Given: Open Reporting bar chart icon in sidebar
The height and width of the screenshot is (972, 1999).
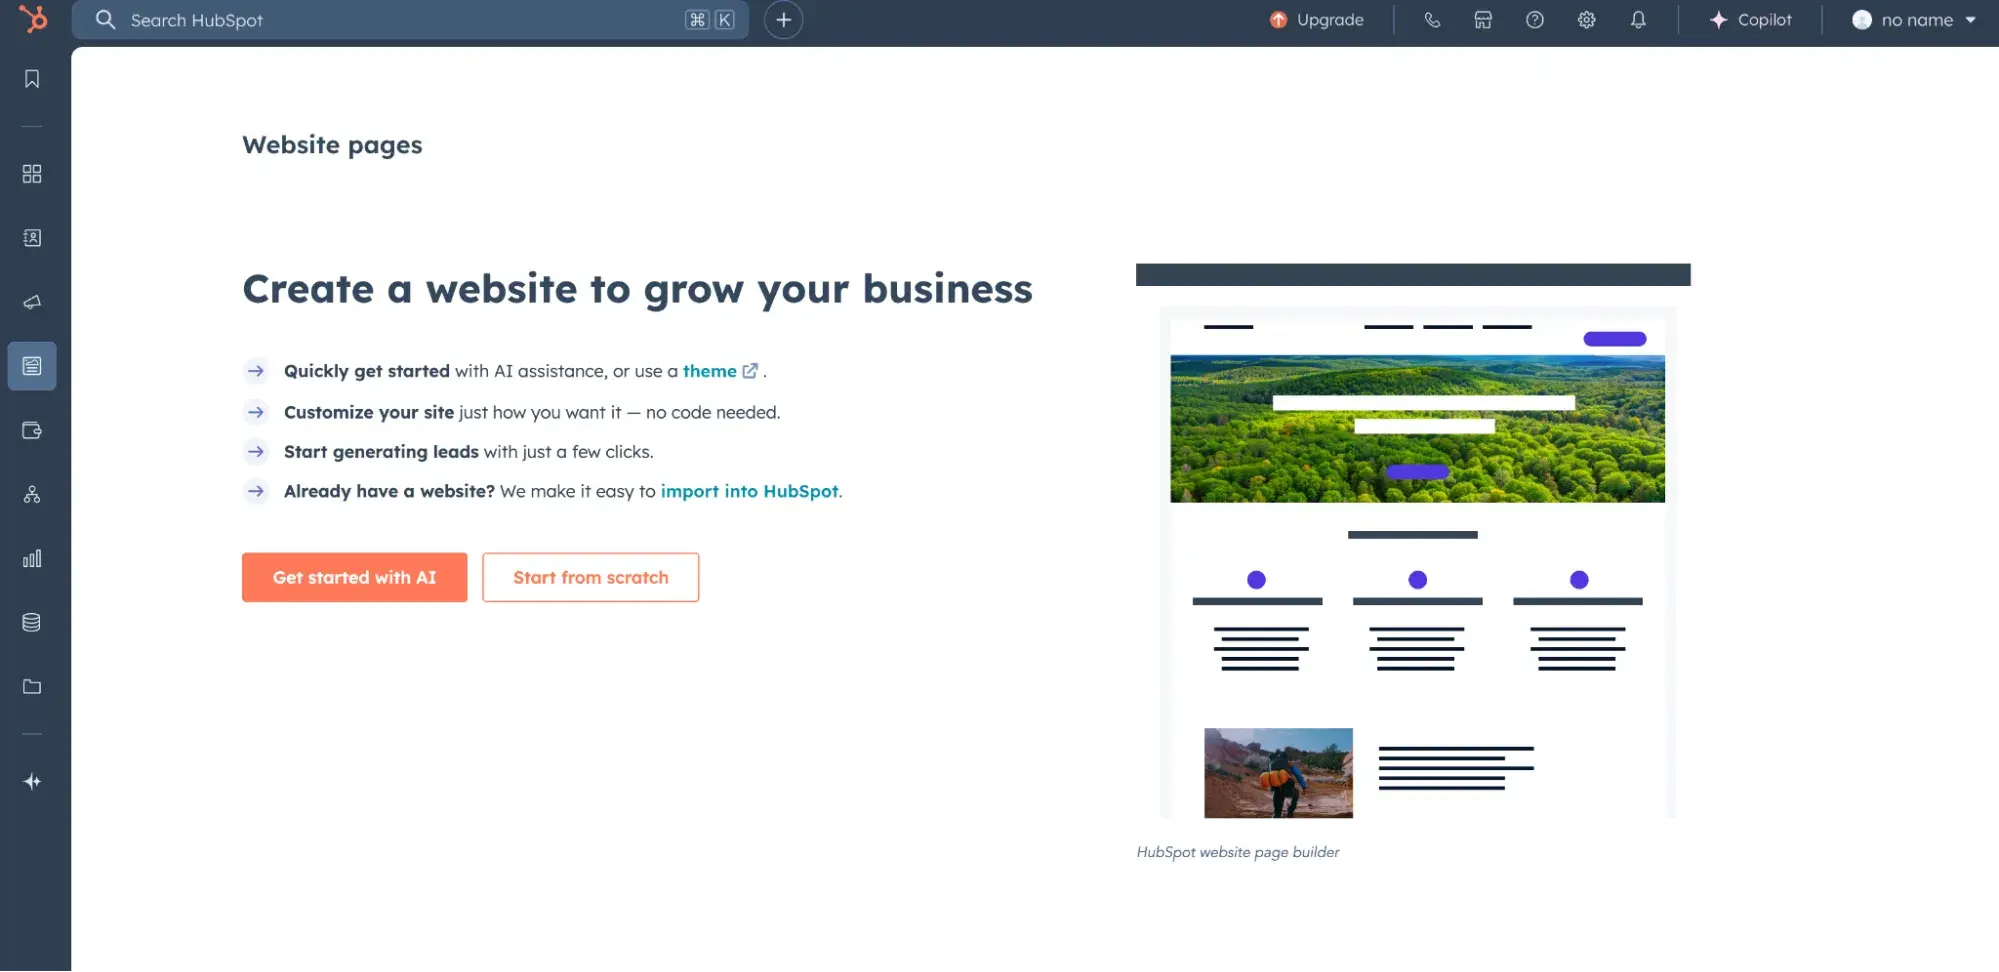Looking at the screenshot, I should tap(32, 558).
